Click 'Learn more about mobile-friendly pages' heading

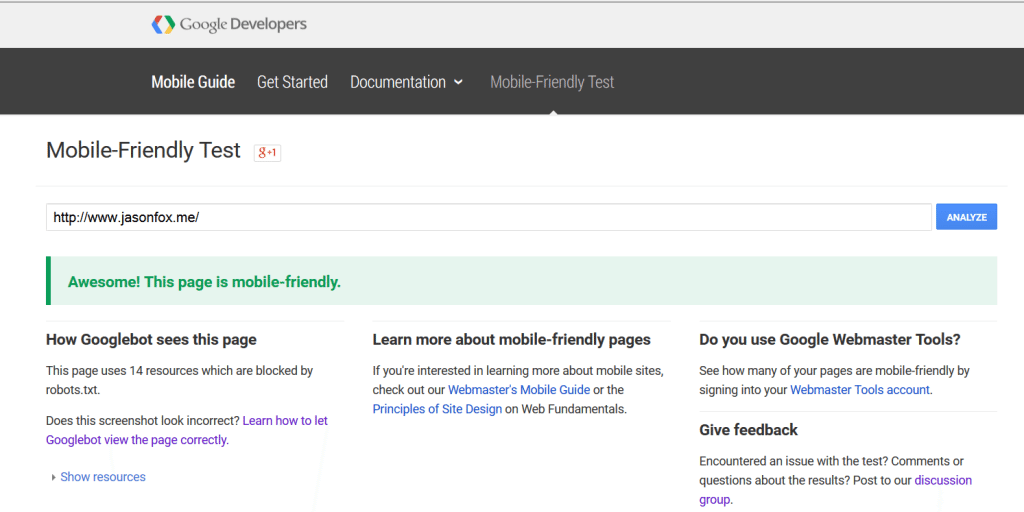(x=512, y=340)
